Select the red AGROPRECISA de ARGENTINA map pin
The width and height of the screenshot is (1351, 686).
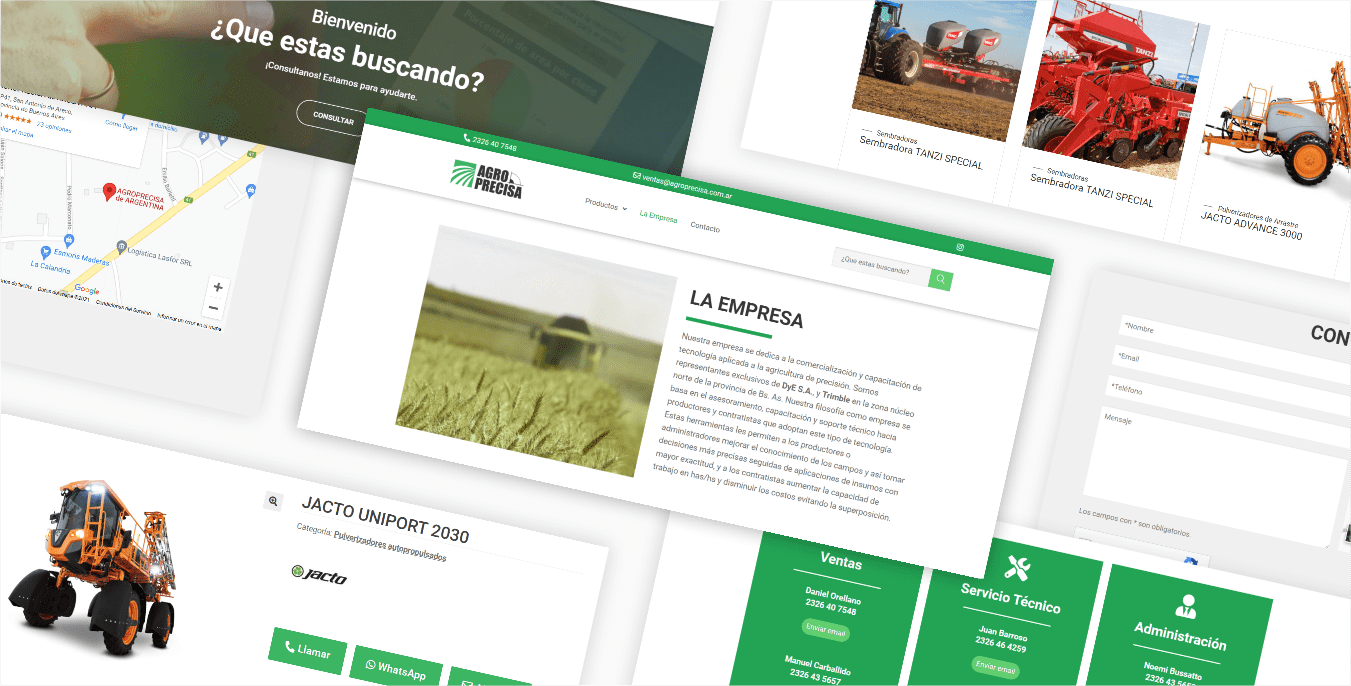(108, 191)
